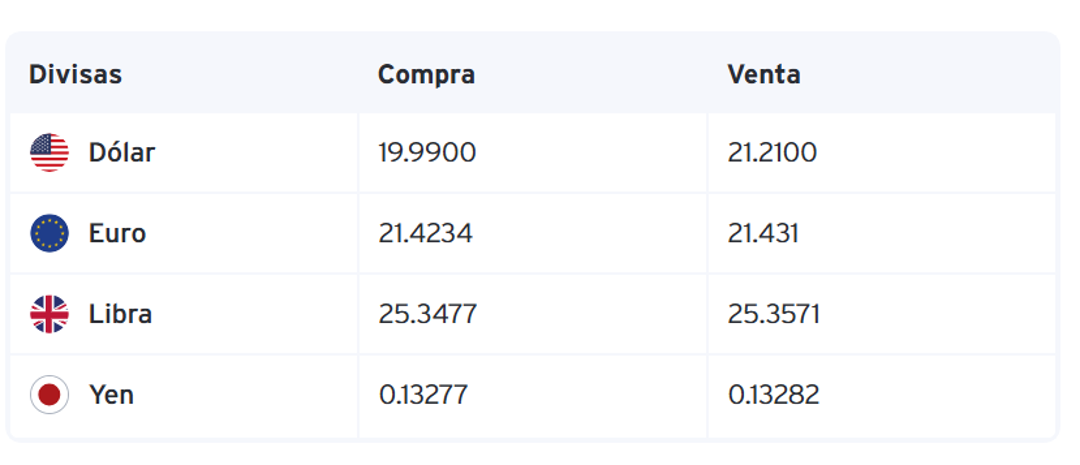This screenshot has width=1080, height=465.
Task: Click Libra compra value 25.3477
Action: (427, 314)
